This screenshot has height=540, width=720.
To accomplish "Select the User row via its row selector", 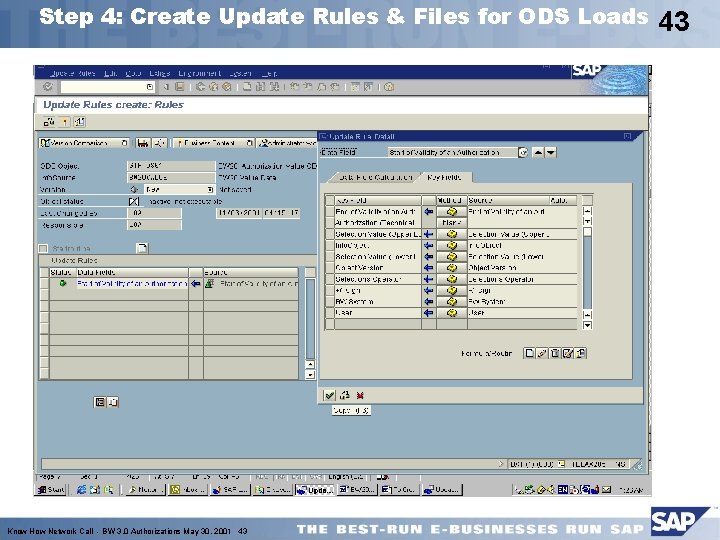I will click(x=329, y=313).
